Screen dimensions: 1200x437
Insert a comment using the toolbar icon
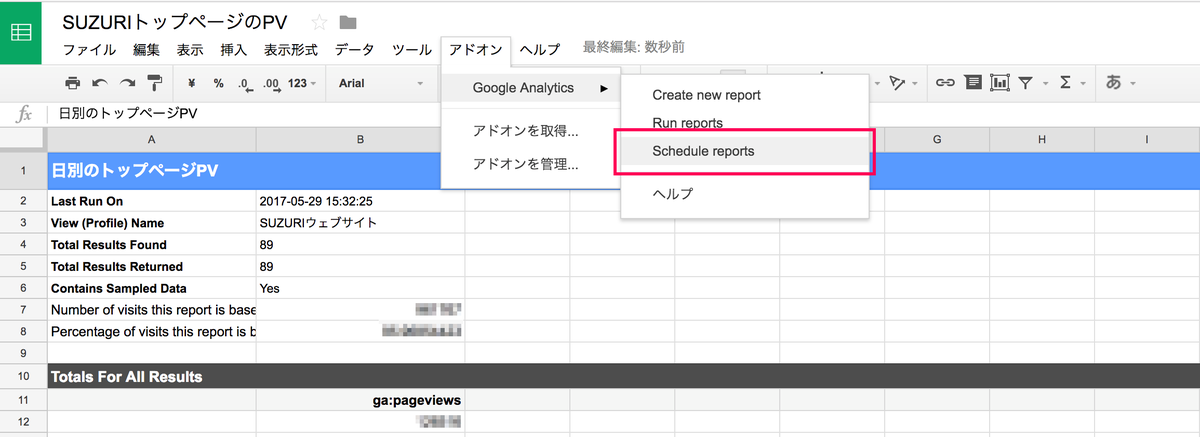pos(972,83)
